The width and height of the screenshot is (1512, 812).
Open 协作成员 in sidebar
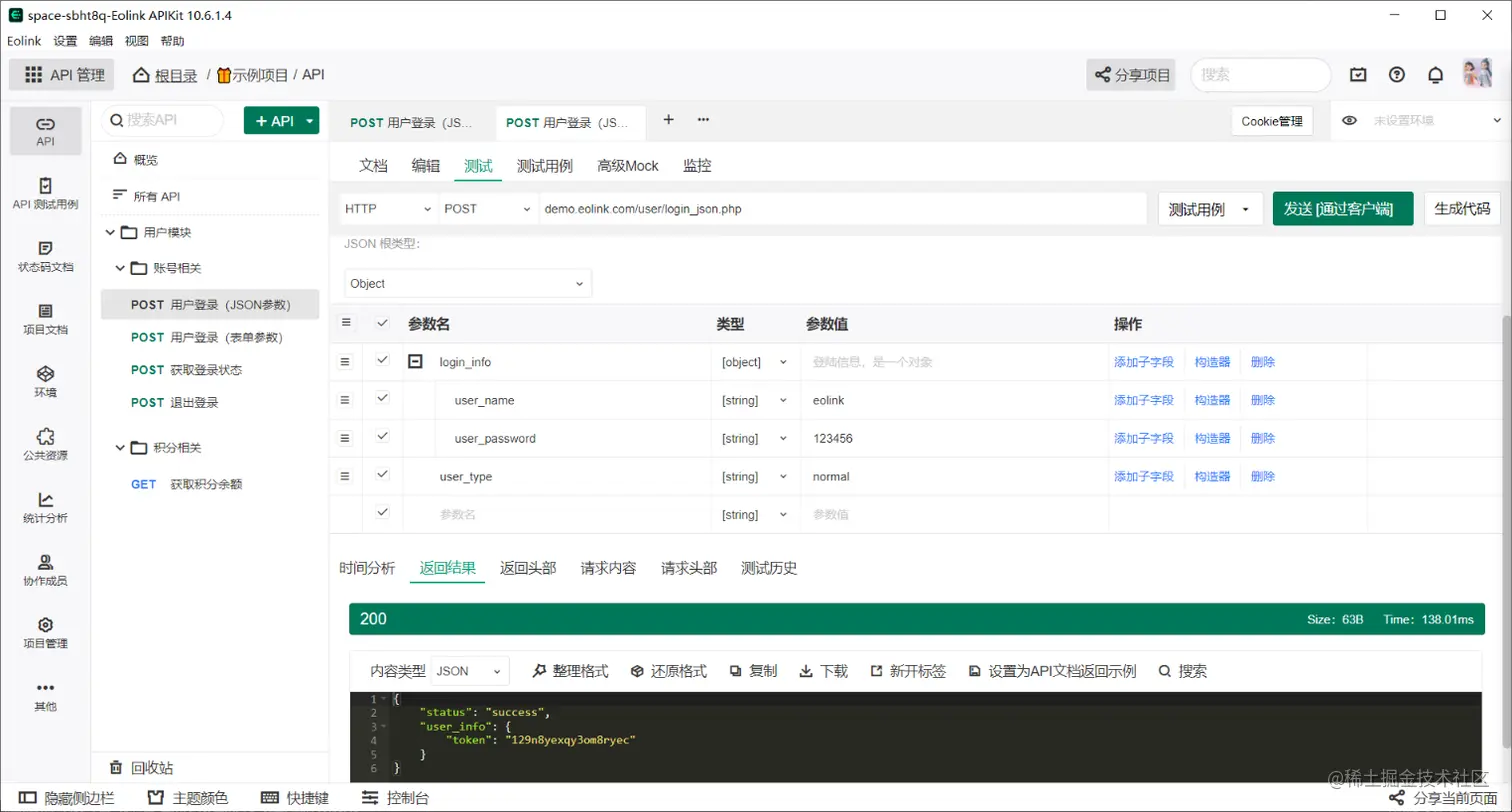45,571
